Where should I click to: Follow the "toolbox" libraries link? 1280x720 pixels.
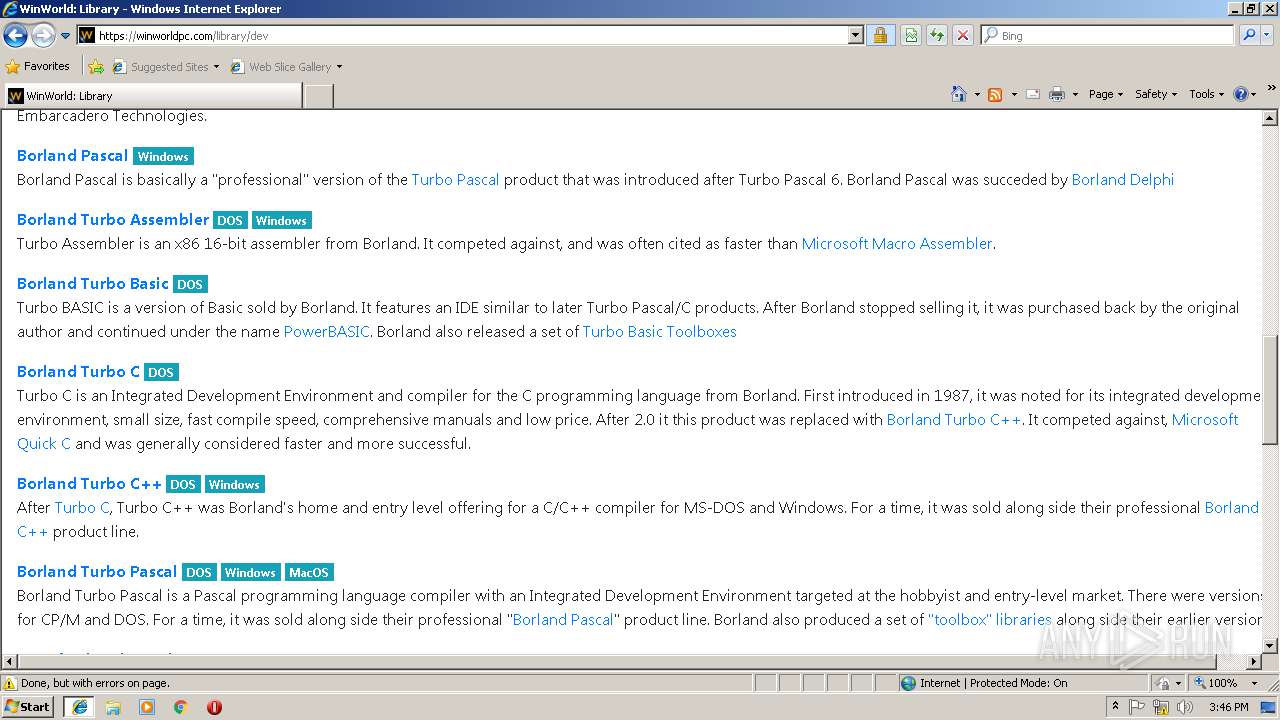click(x=990, y=620)
